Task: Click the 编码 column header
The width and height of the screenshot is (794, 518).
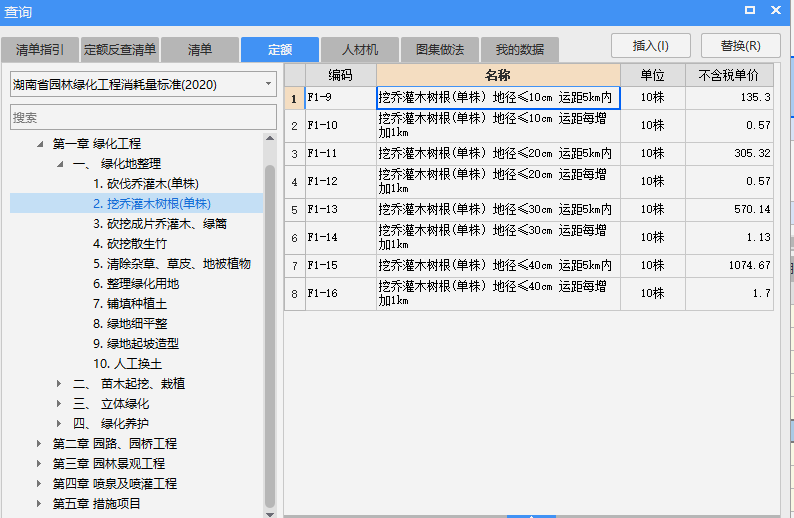Action: [x=340, y=75]
